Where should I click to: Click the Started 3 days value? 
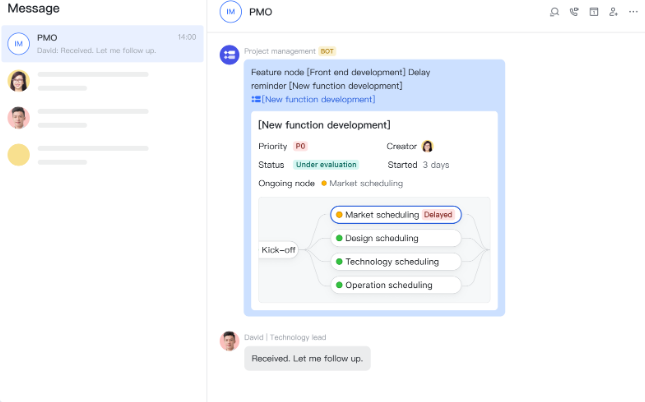coord(436,165)
